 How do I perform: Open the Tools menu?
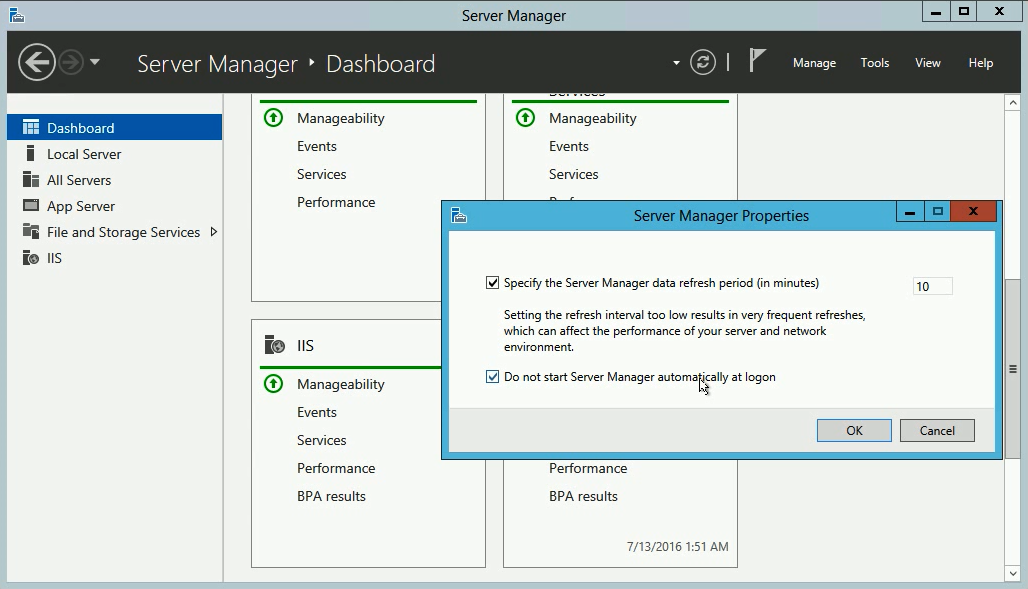(x=875, y=63)
